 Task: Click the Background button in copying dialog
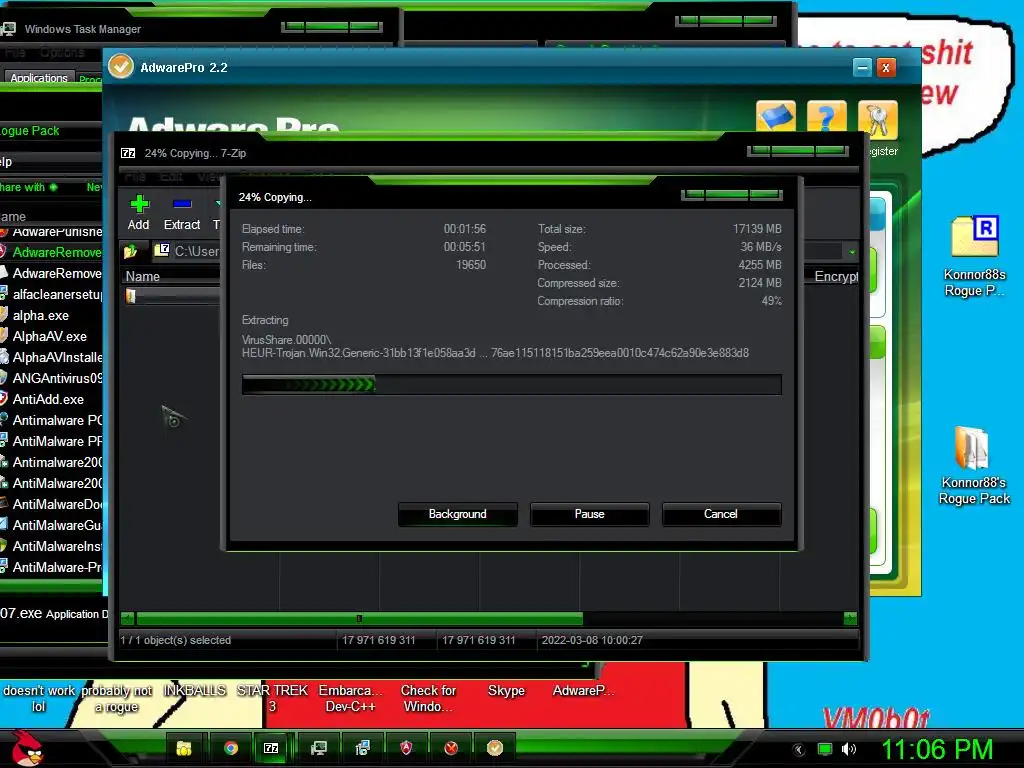point(457,514)
